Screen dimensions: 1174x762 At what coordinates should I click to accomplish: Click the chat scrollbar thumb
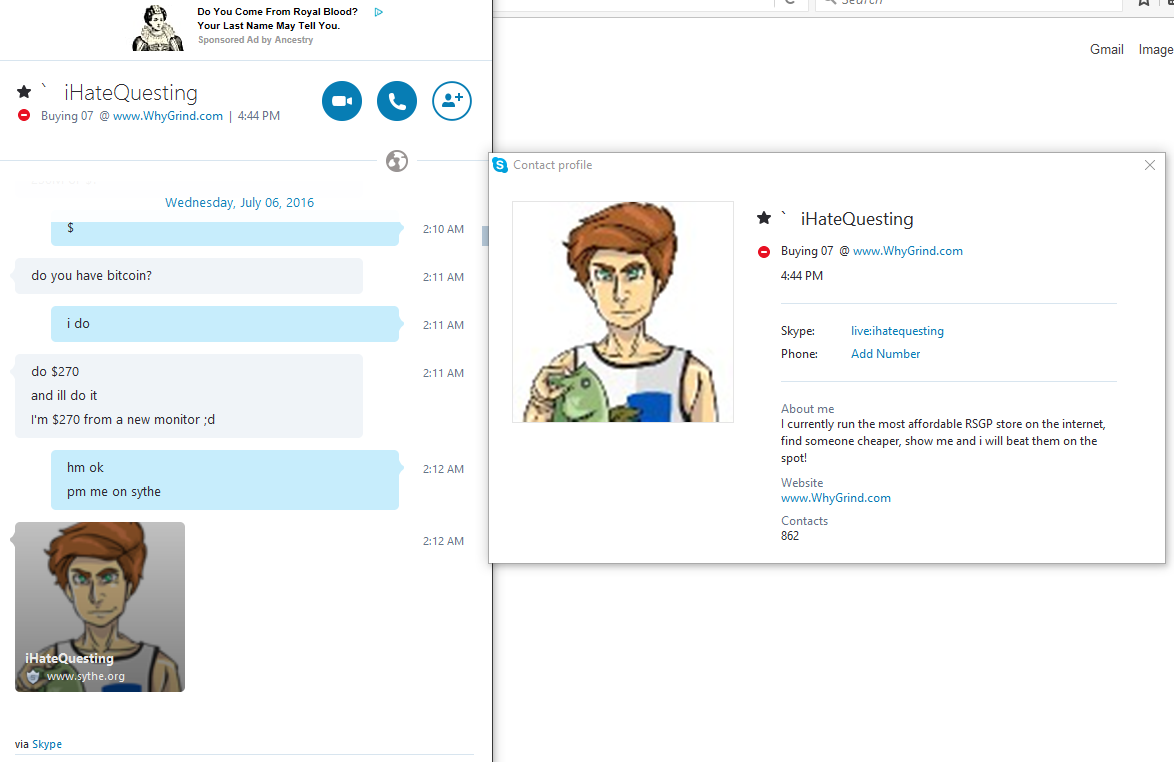pos(485,236)
